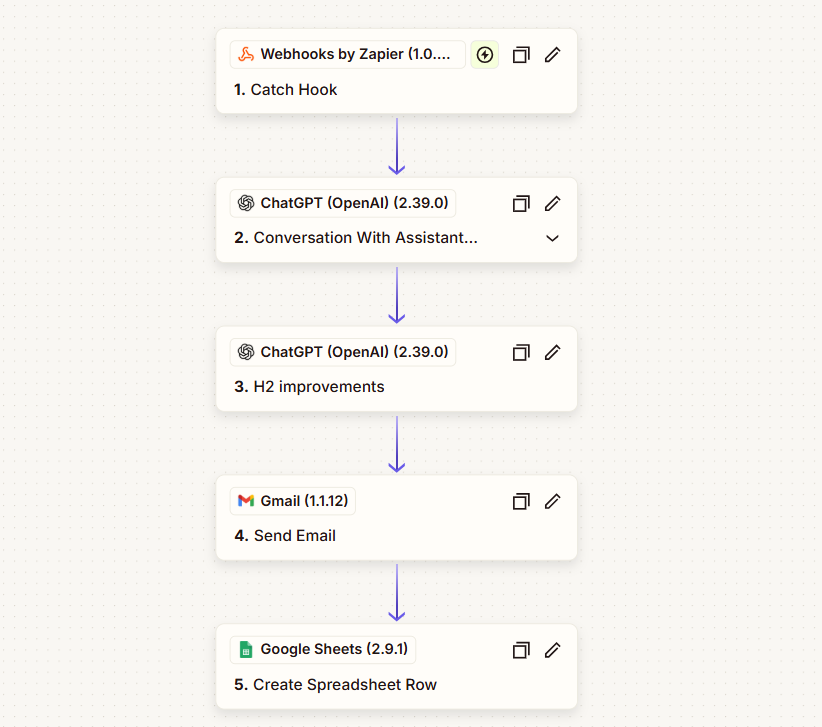This screenshot has height=727, width=822.
Task: Click the Google Sheets icon on step 5
Action: (246, 650)
